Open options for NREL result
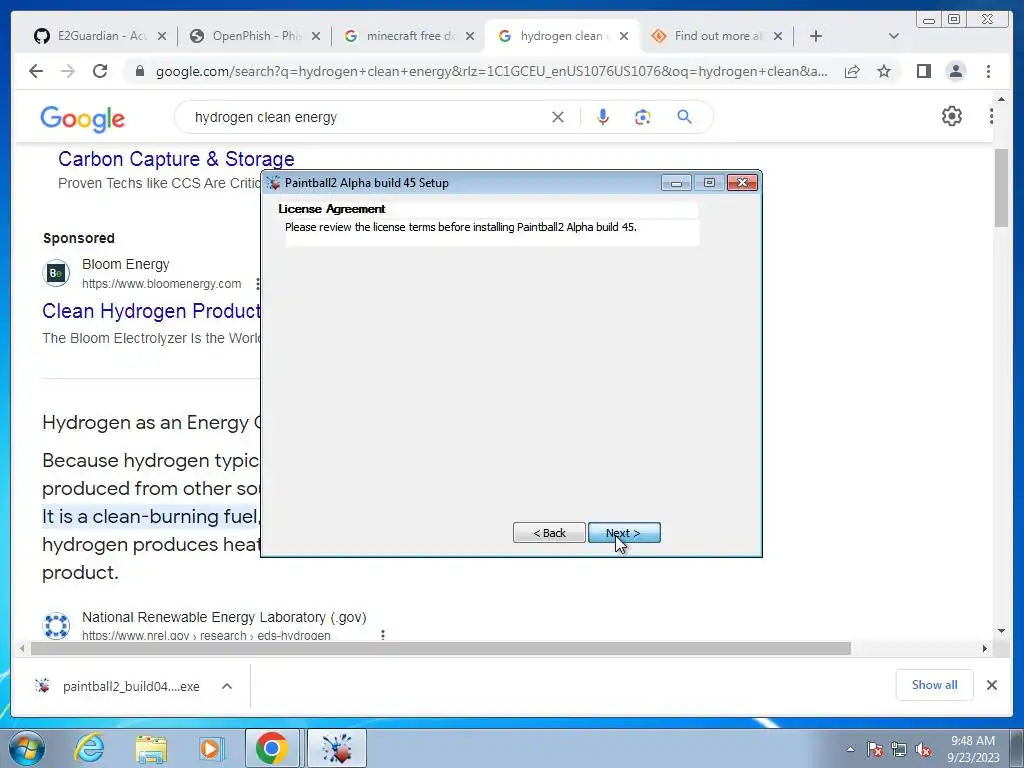 click(383, 635)
